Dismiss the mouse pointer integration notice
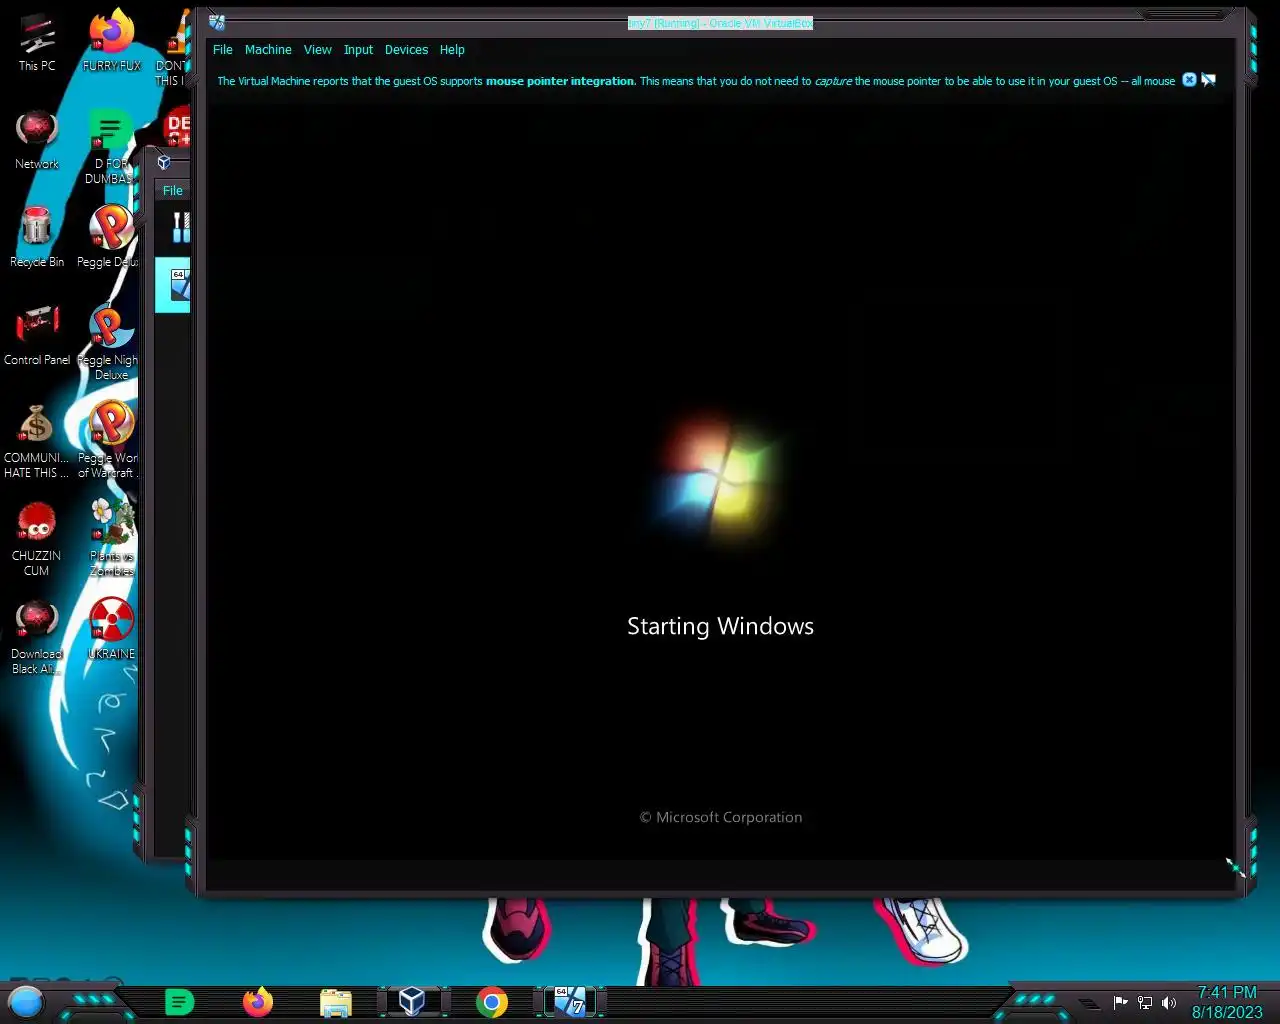This screenshot has width=1280, height=1024. 1189,80
